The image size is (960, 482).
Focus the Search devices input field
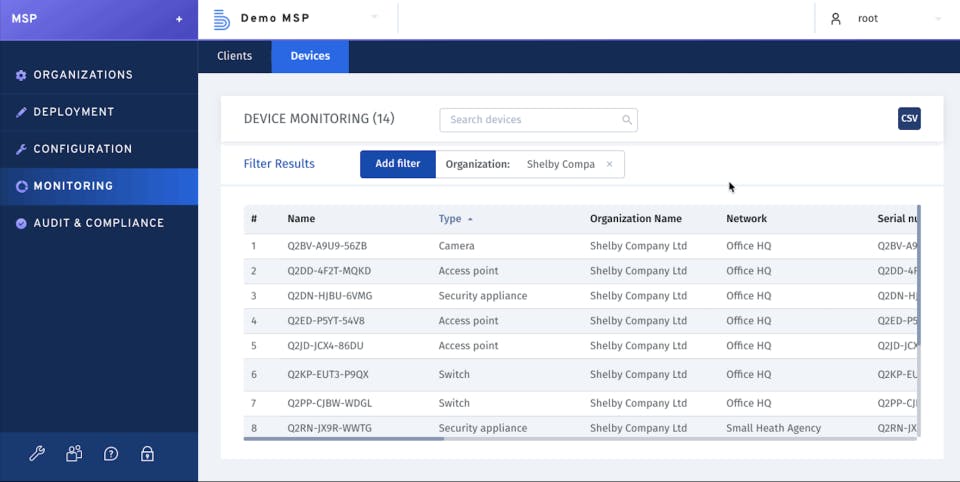click(x=539, y=120)
